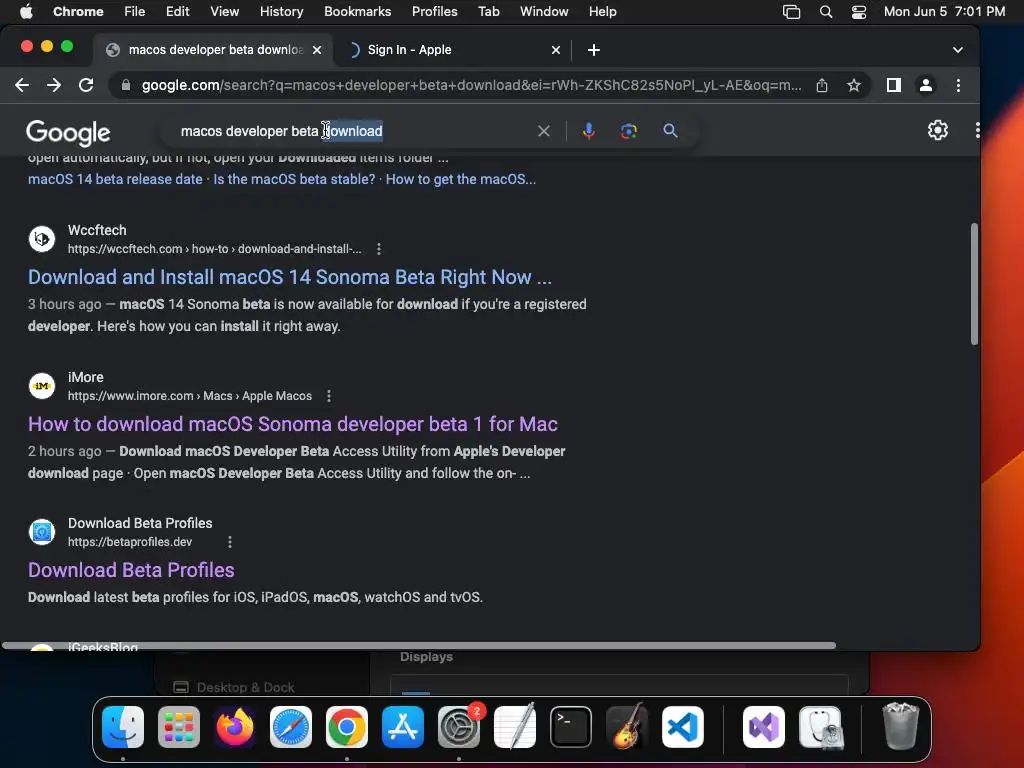Launch Firefox from the Dock
The height and width of the screenshot is (768, 1024).
(235, 727)
